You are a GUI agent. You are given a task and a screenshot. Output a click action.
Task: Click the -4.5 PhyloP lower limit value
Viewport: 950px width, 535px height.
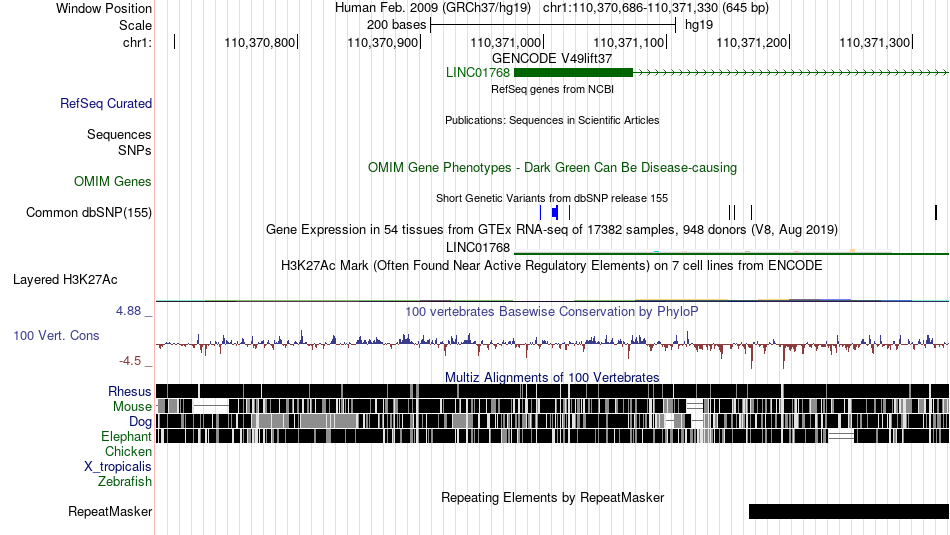[130, 361]
